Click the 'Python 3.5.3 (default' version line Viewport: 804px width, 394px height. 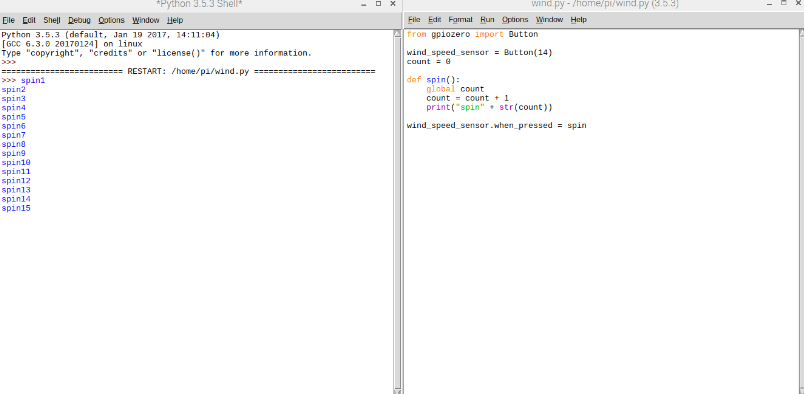pos(110,35)
